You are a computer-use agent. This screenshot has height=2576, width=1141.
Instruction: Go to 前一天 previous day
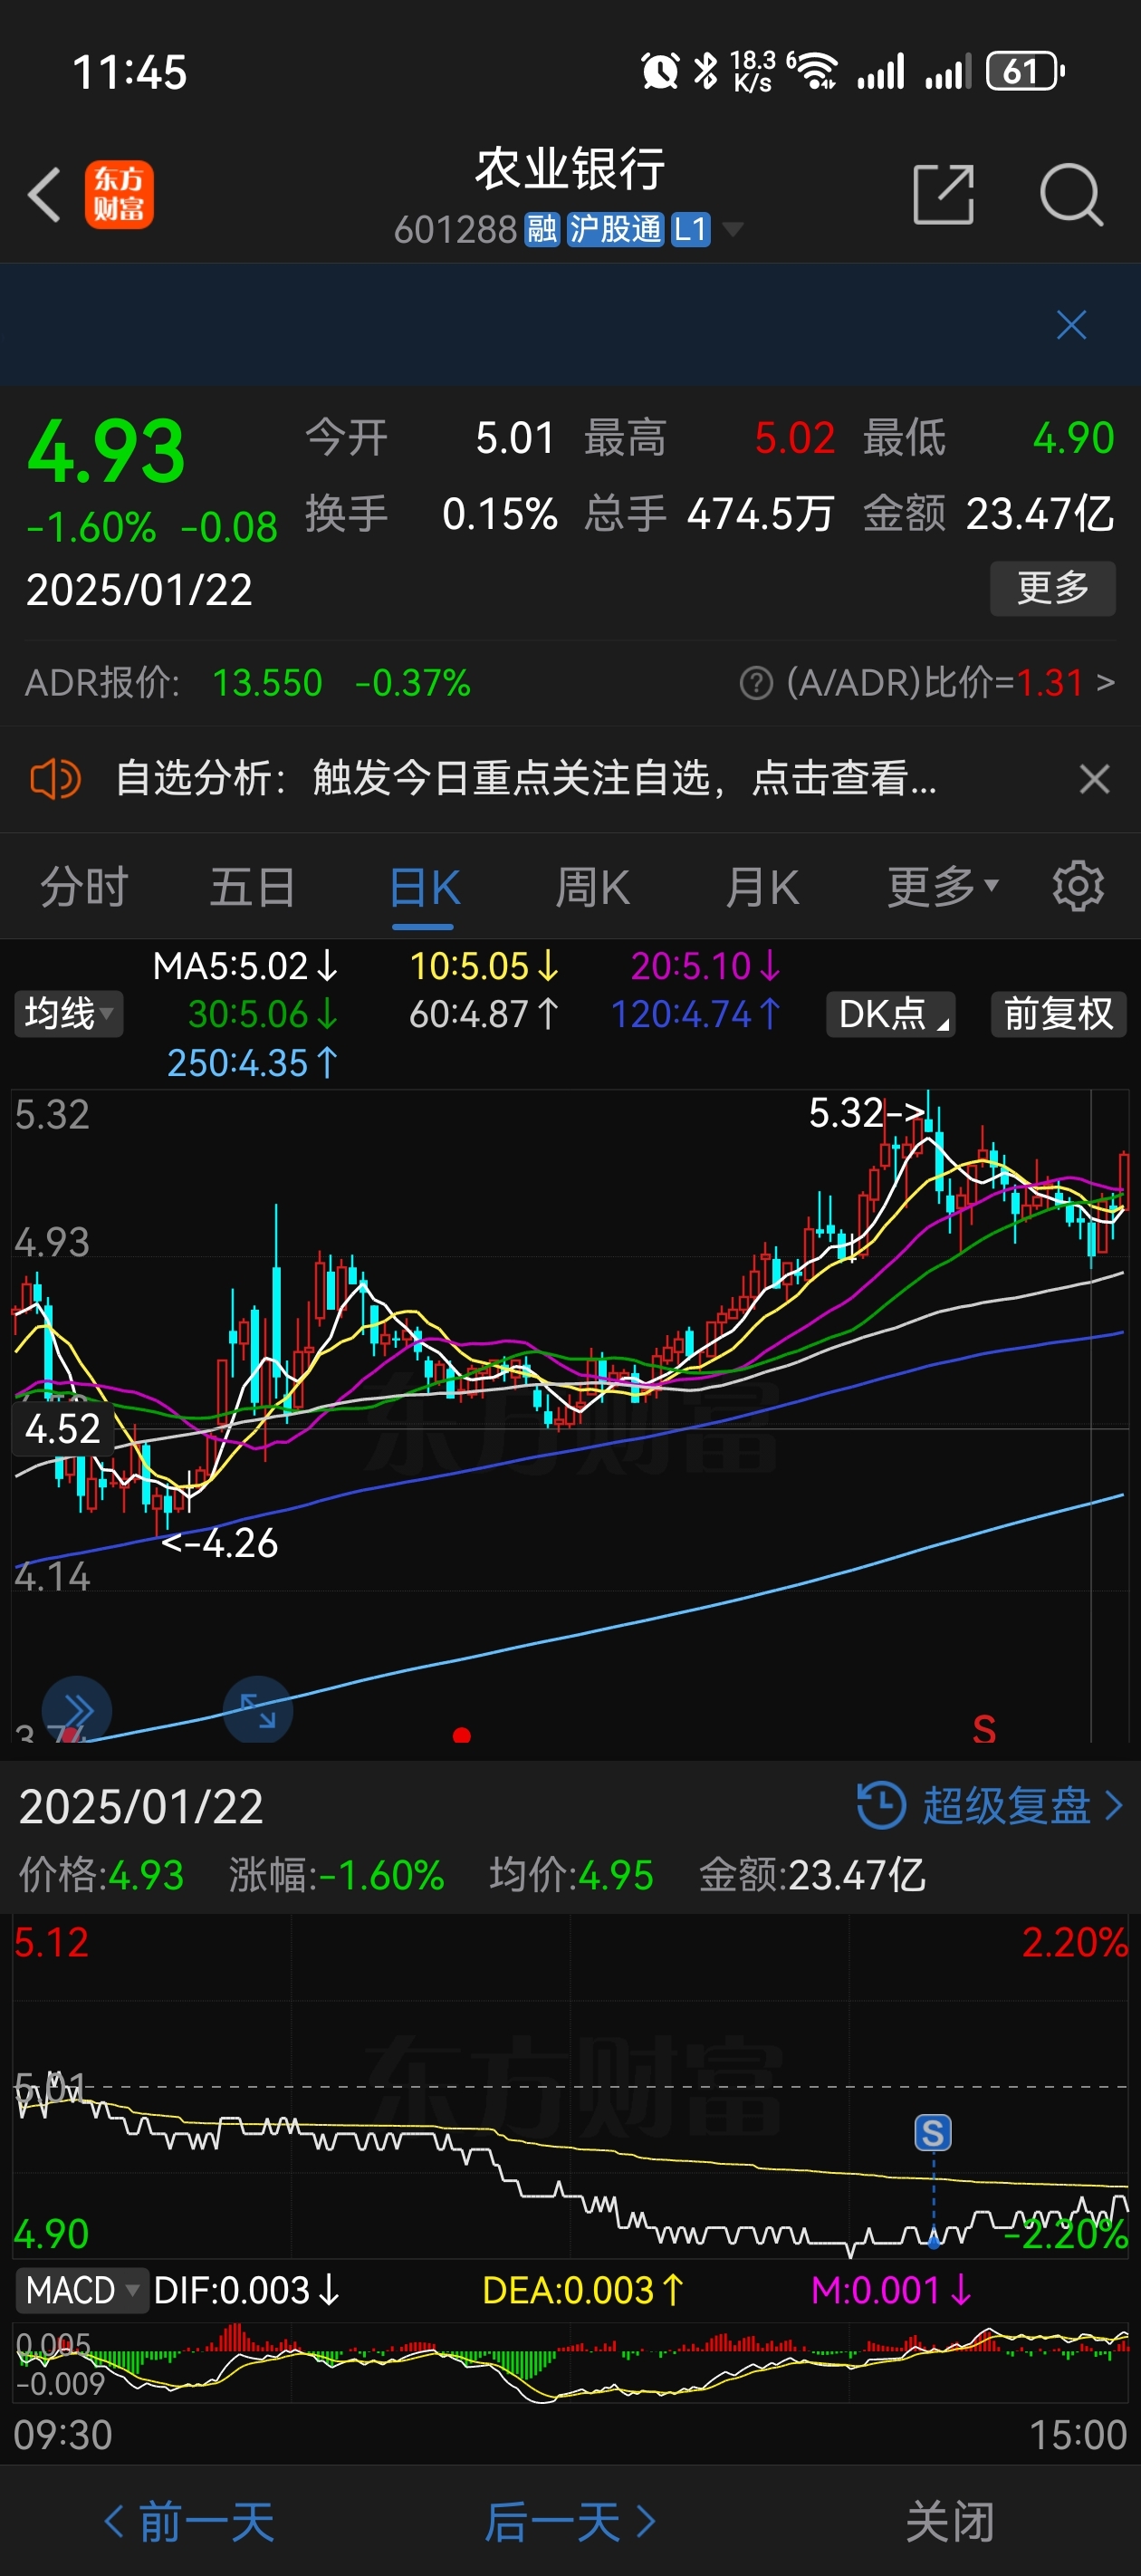[x=190, y=2522]
